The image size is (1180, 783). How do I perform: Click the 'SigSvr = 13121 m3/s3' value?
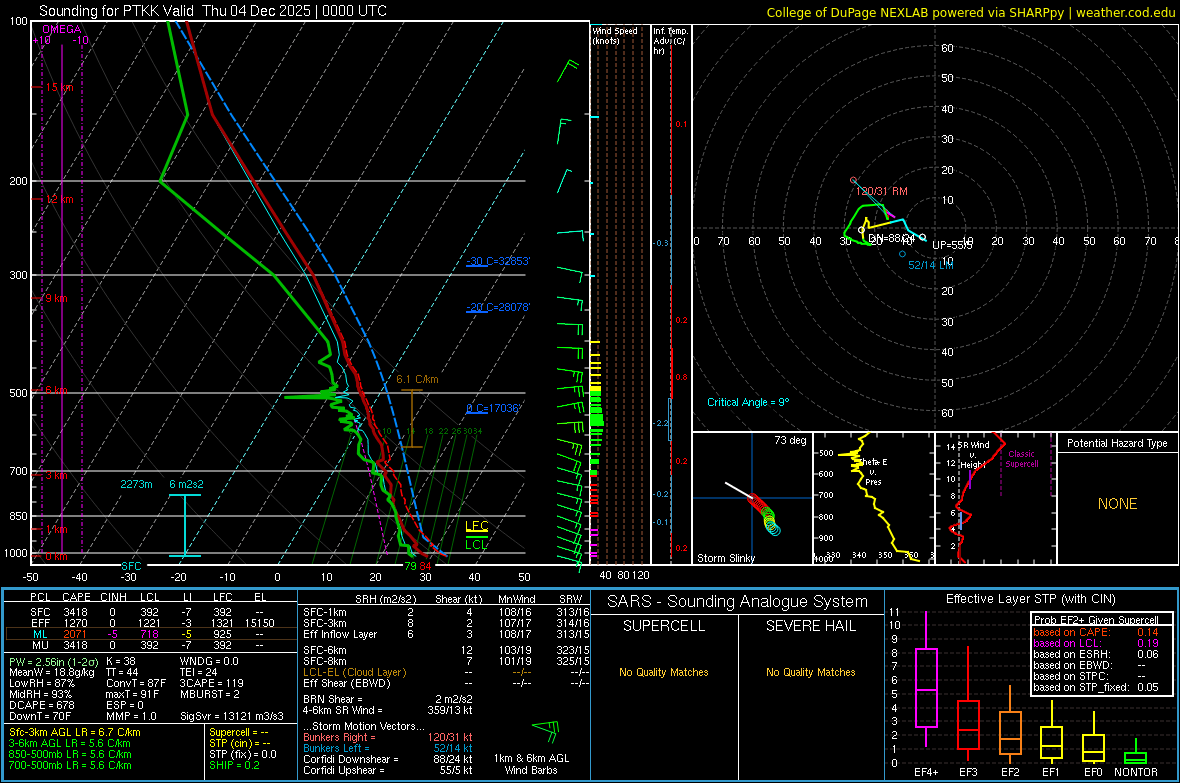click(232, 717)
